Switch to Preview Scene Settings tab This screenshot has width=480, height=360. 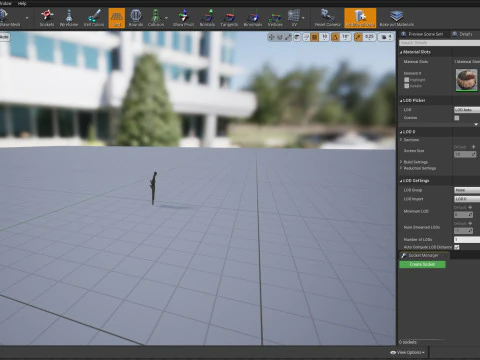coord(422,34)
